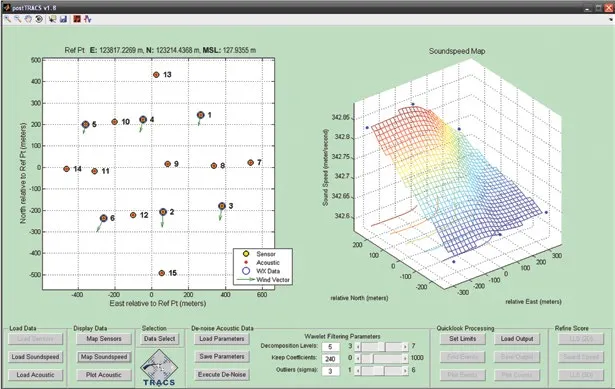Select sensor marker 5 on the map
The height and width of the screenshot is (389, 615).
(x=86, y=124)
